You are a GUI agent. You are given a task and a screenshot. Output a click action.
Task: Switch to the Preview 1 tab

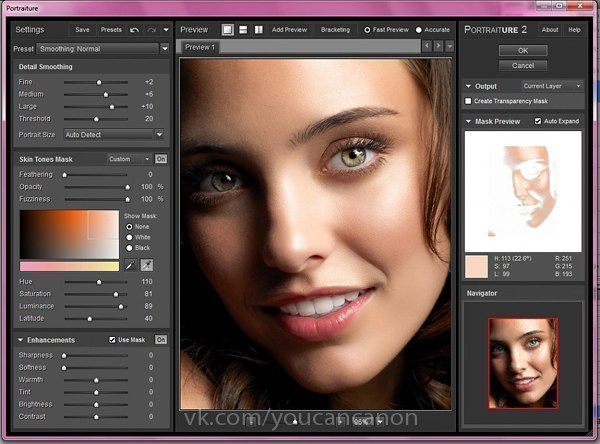(200, 47)
